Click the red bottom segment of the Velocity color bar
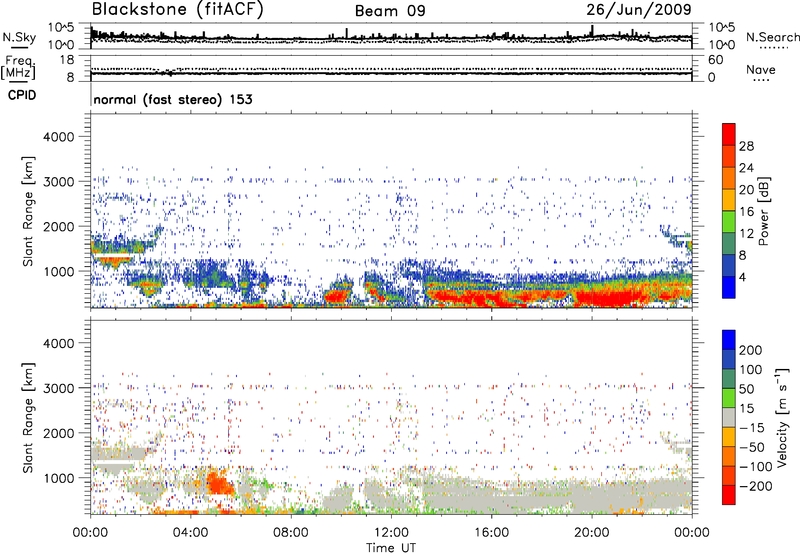This screenshot has height=554, width=800. [729, 495]
